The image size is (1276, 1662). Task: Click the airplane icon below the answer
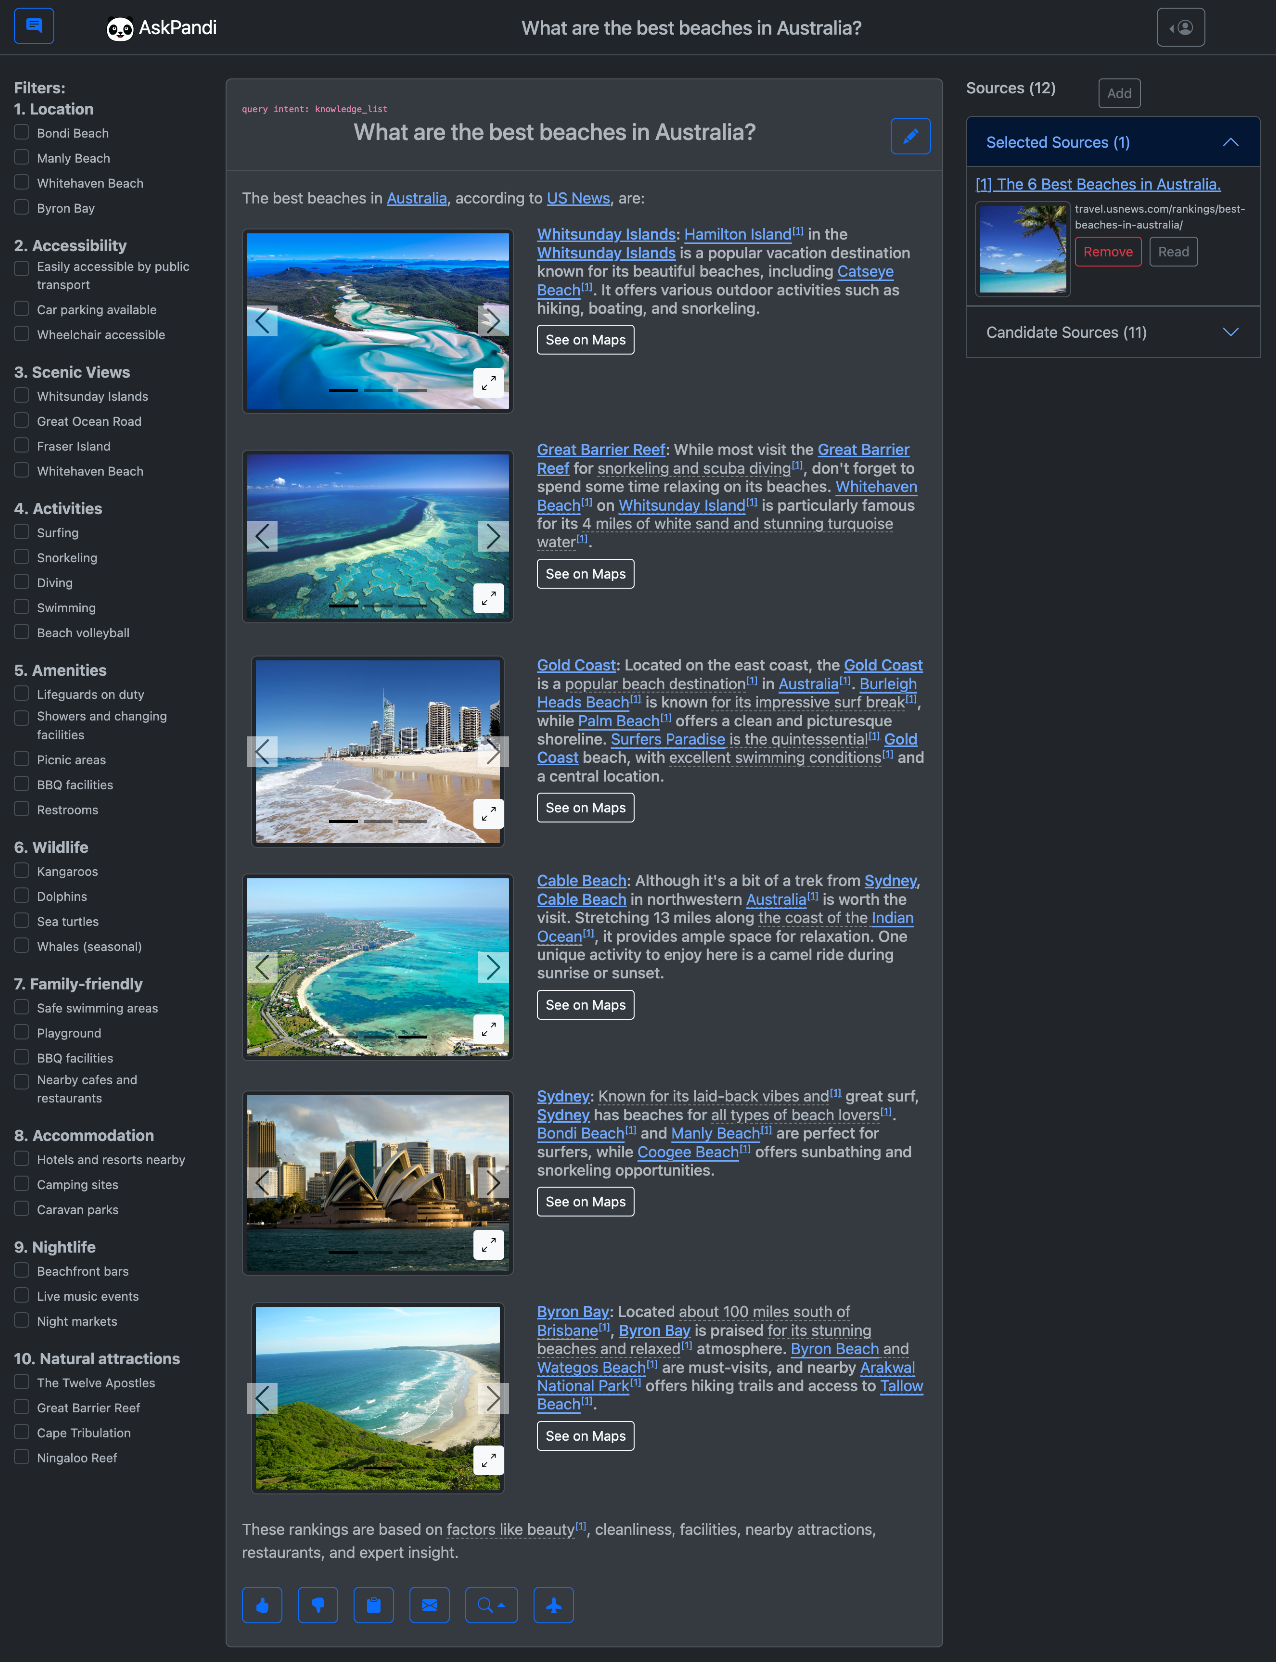coord(553,1605)
